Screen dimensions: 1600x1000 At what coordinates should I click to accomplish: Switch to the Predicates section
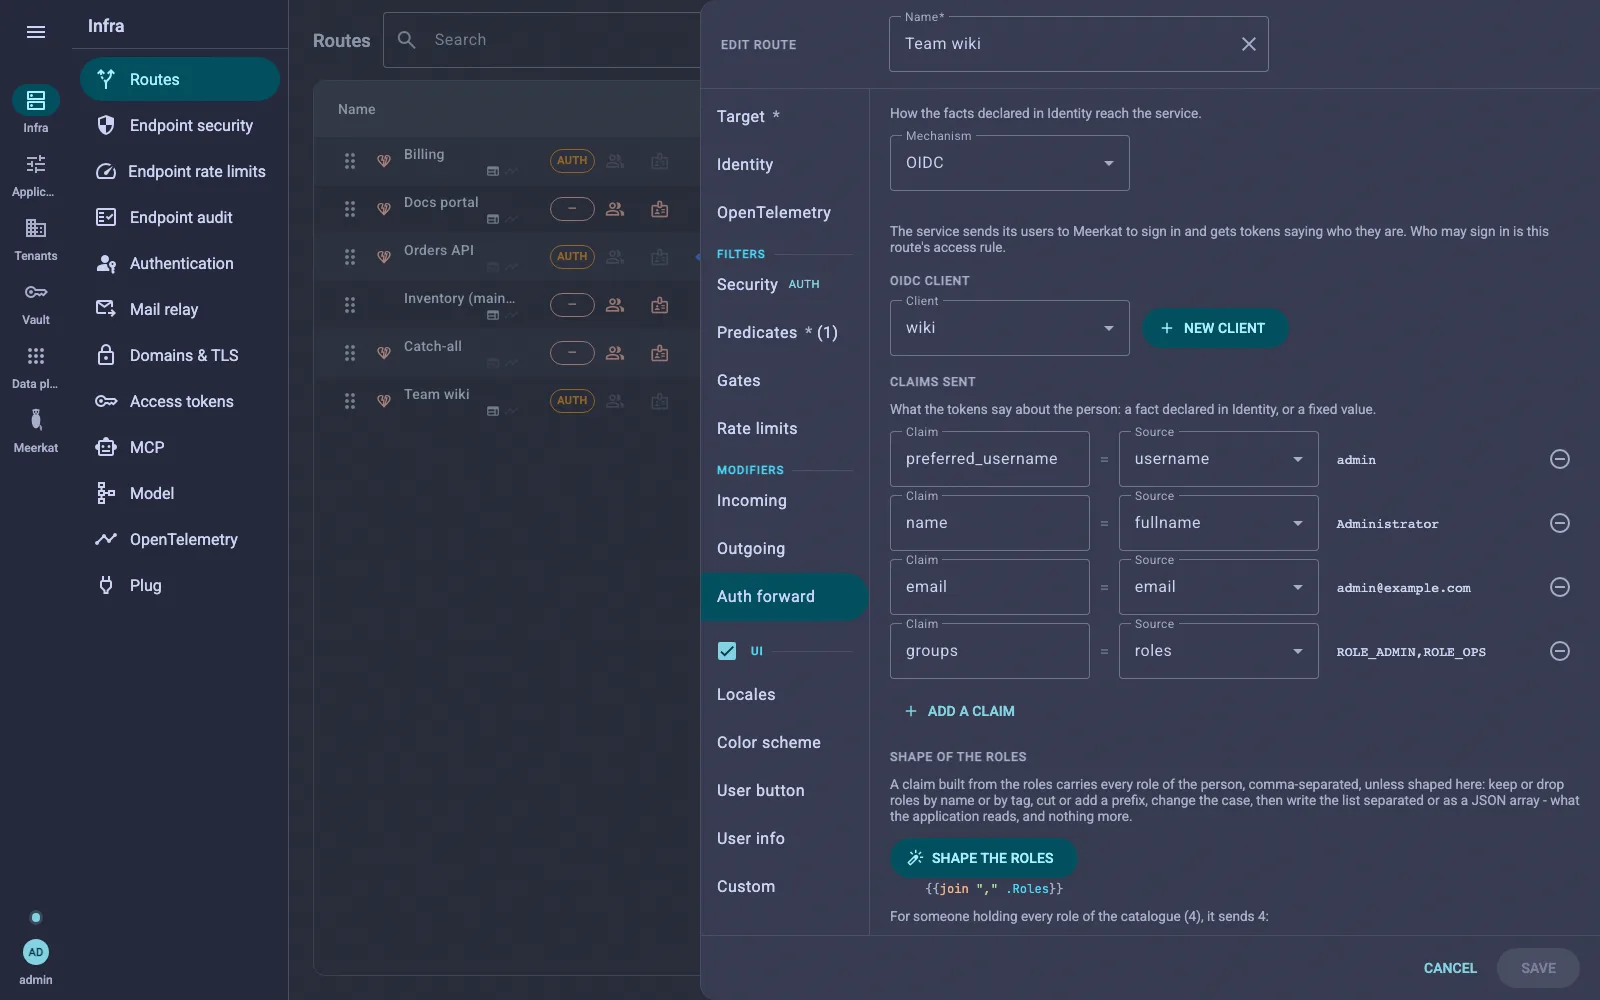pyautogui.click(x=785, y=333)
